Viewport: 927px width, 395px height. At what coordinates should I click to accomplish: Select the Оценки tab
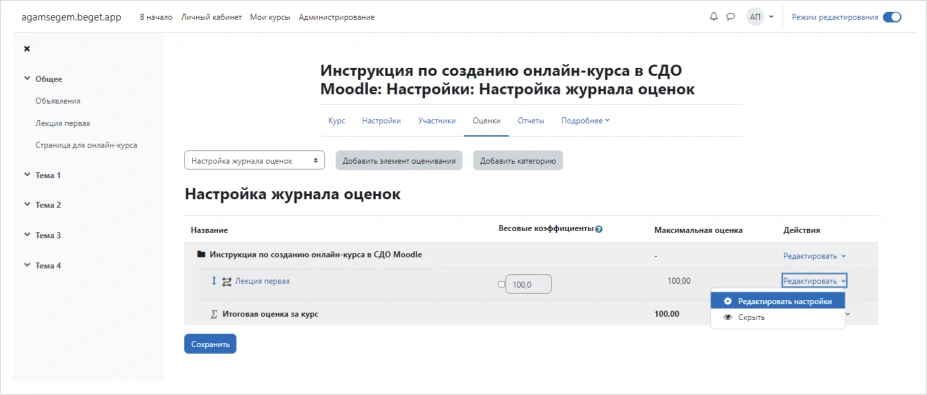click(487, 121)
